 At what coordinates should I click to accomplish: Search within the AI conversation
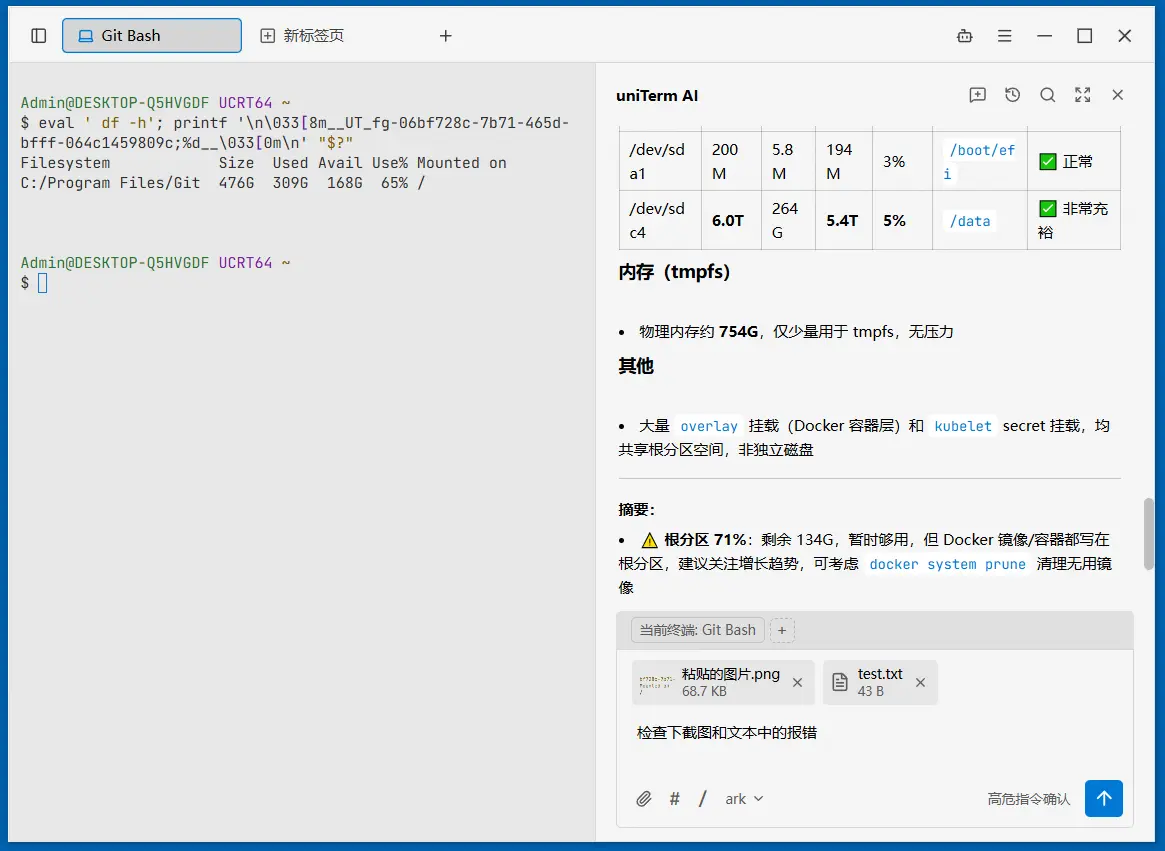coord(1048,94)
